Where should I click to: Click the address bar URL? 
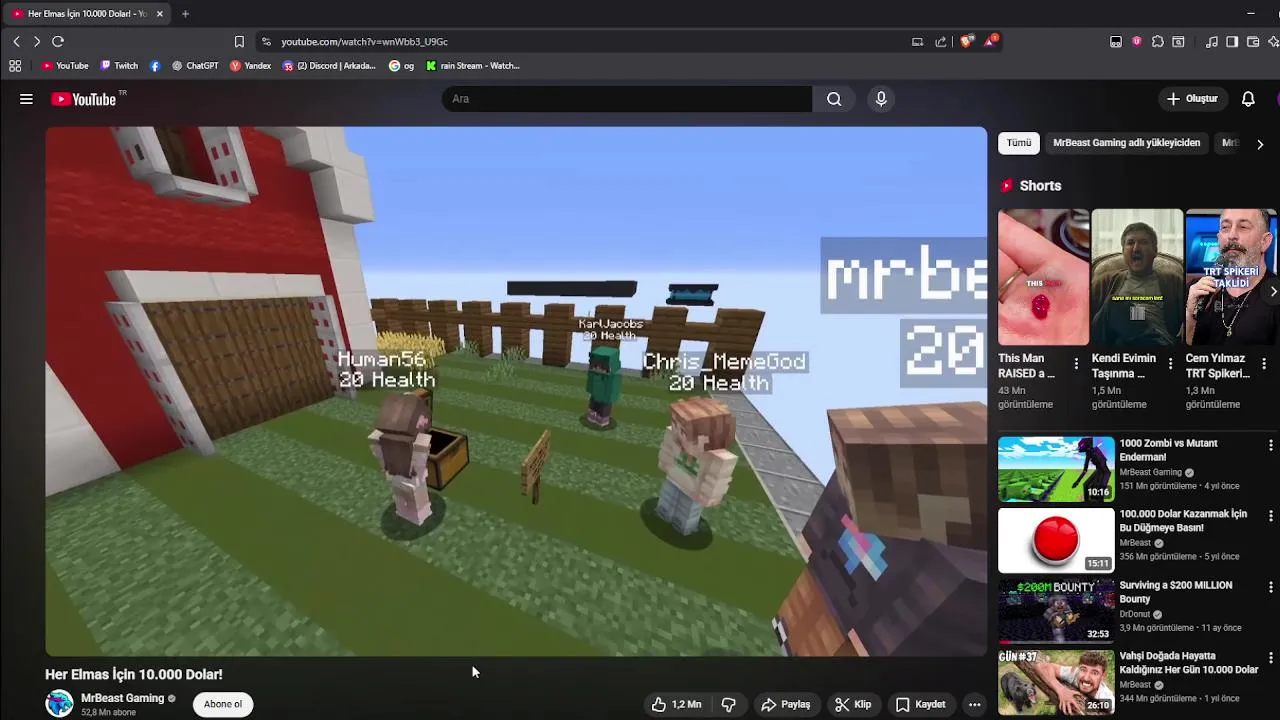click(364, 42)
